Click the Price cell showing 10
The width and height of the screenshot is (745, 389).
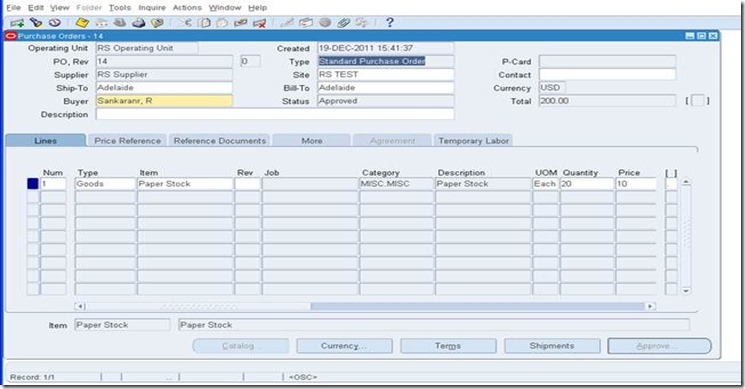click(x=636, y=184)
